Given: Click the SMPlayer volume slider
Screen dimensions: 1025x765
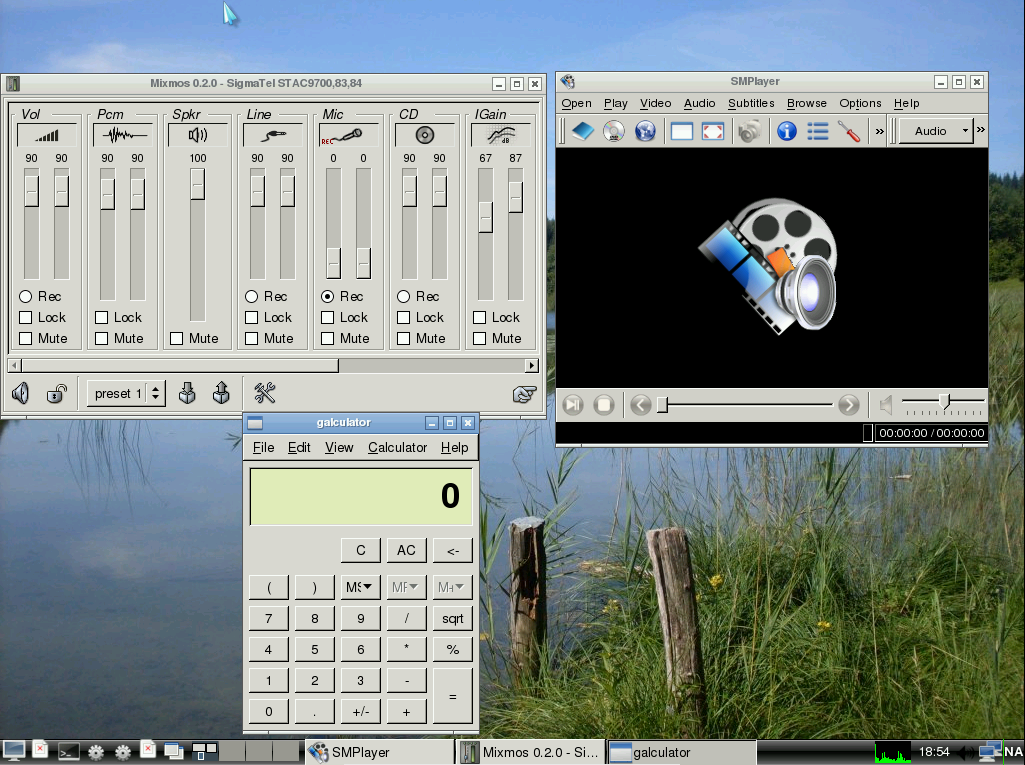Looking at the screenshot, I should 943,401.
